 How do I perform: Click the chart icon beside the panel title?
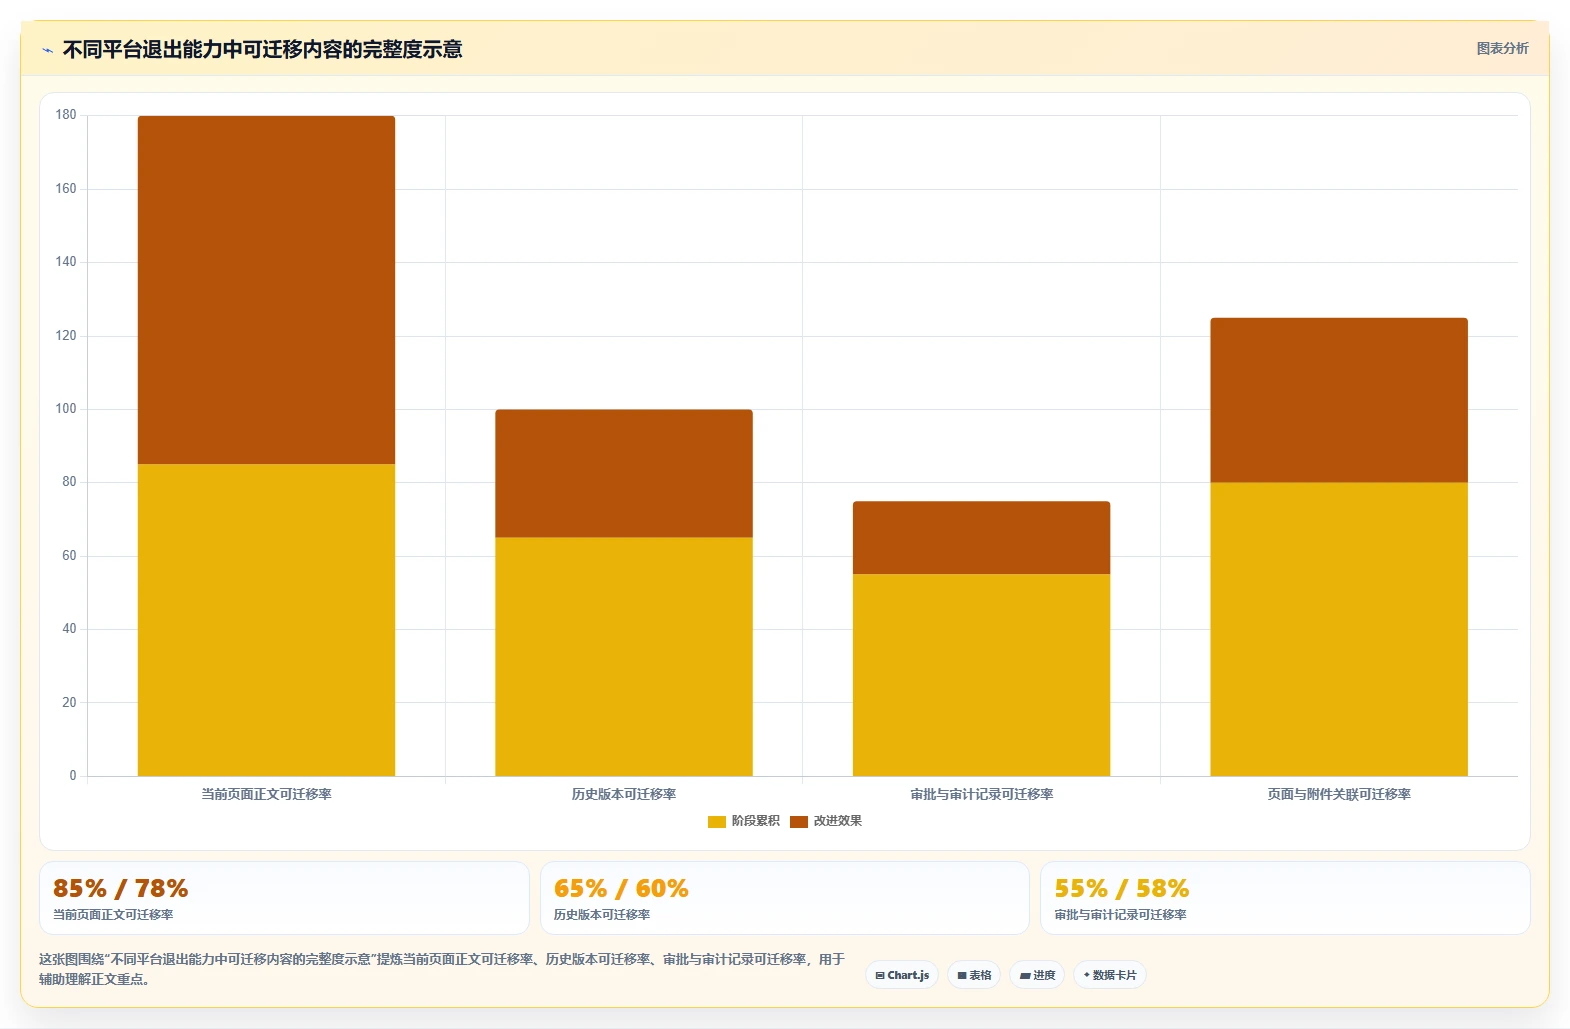pos(47,50)
